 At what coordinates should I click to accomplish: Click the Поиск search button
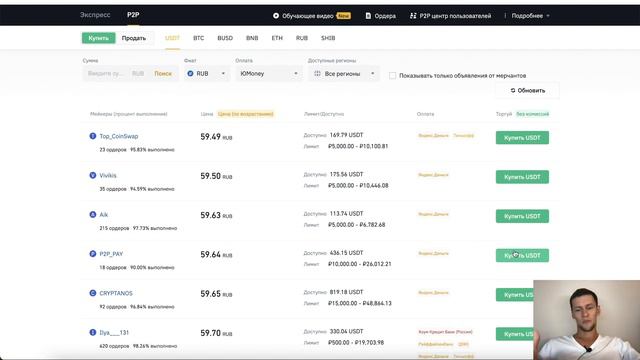click(x=163, y=73)
